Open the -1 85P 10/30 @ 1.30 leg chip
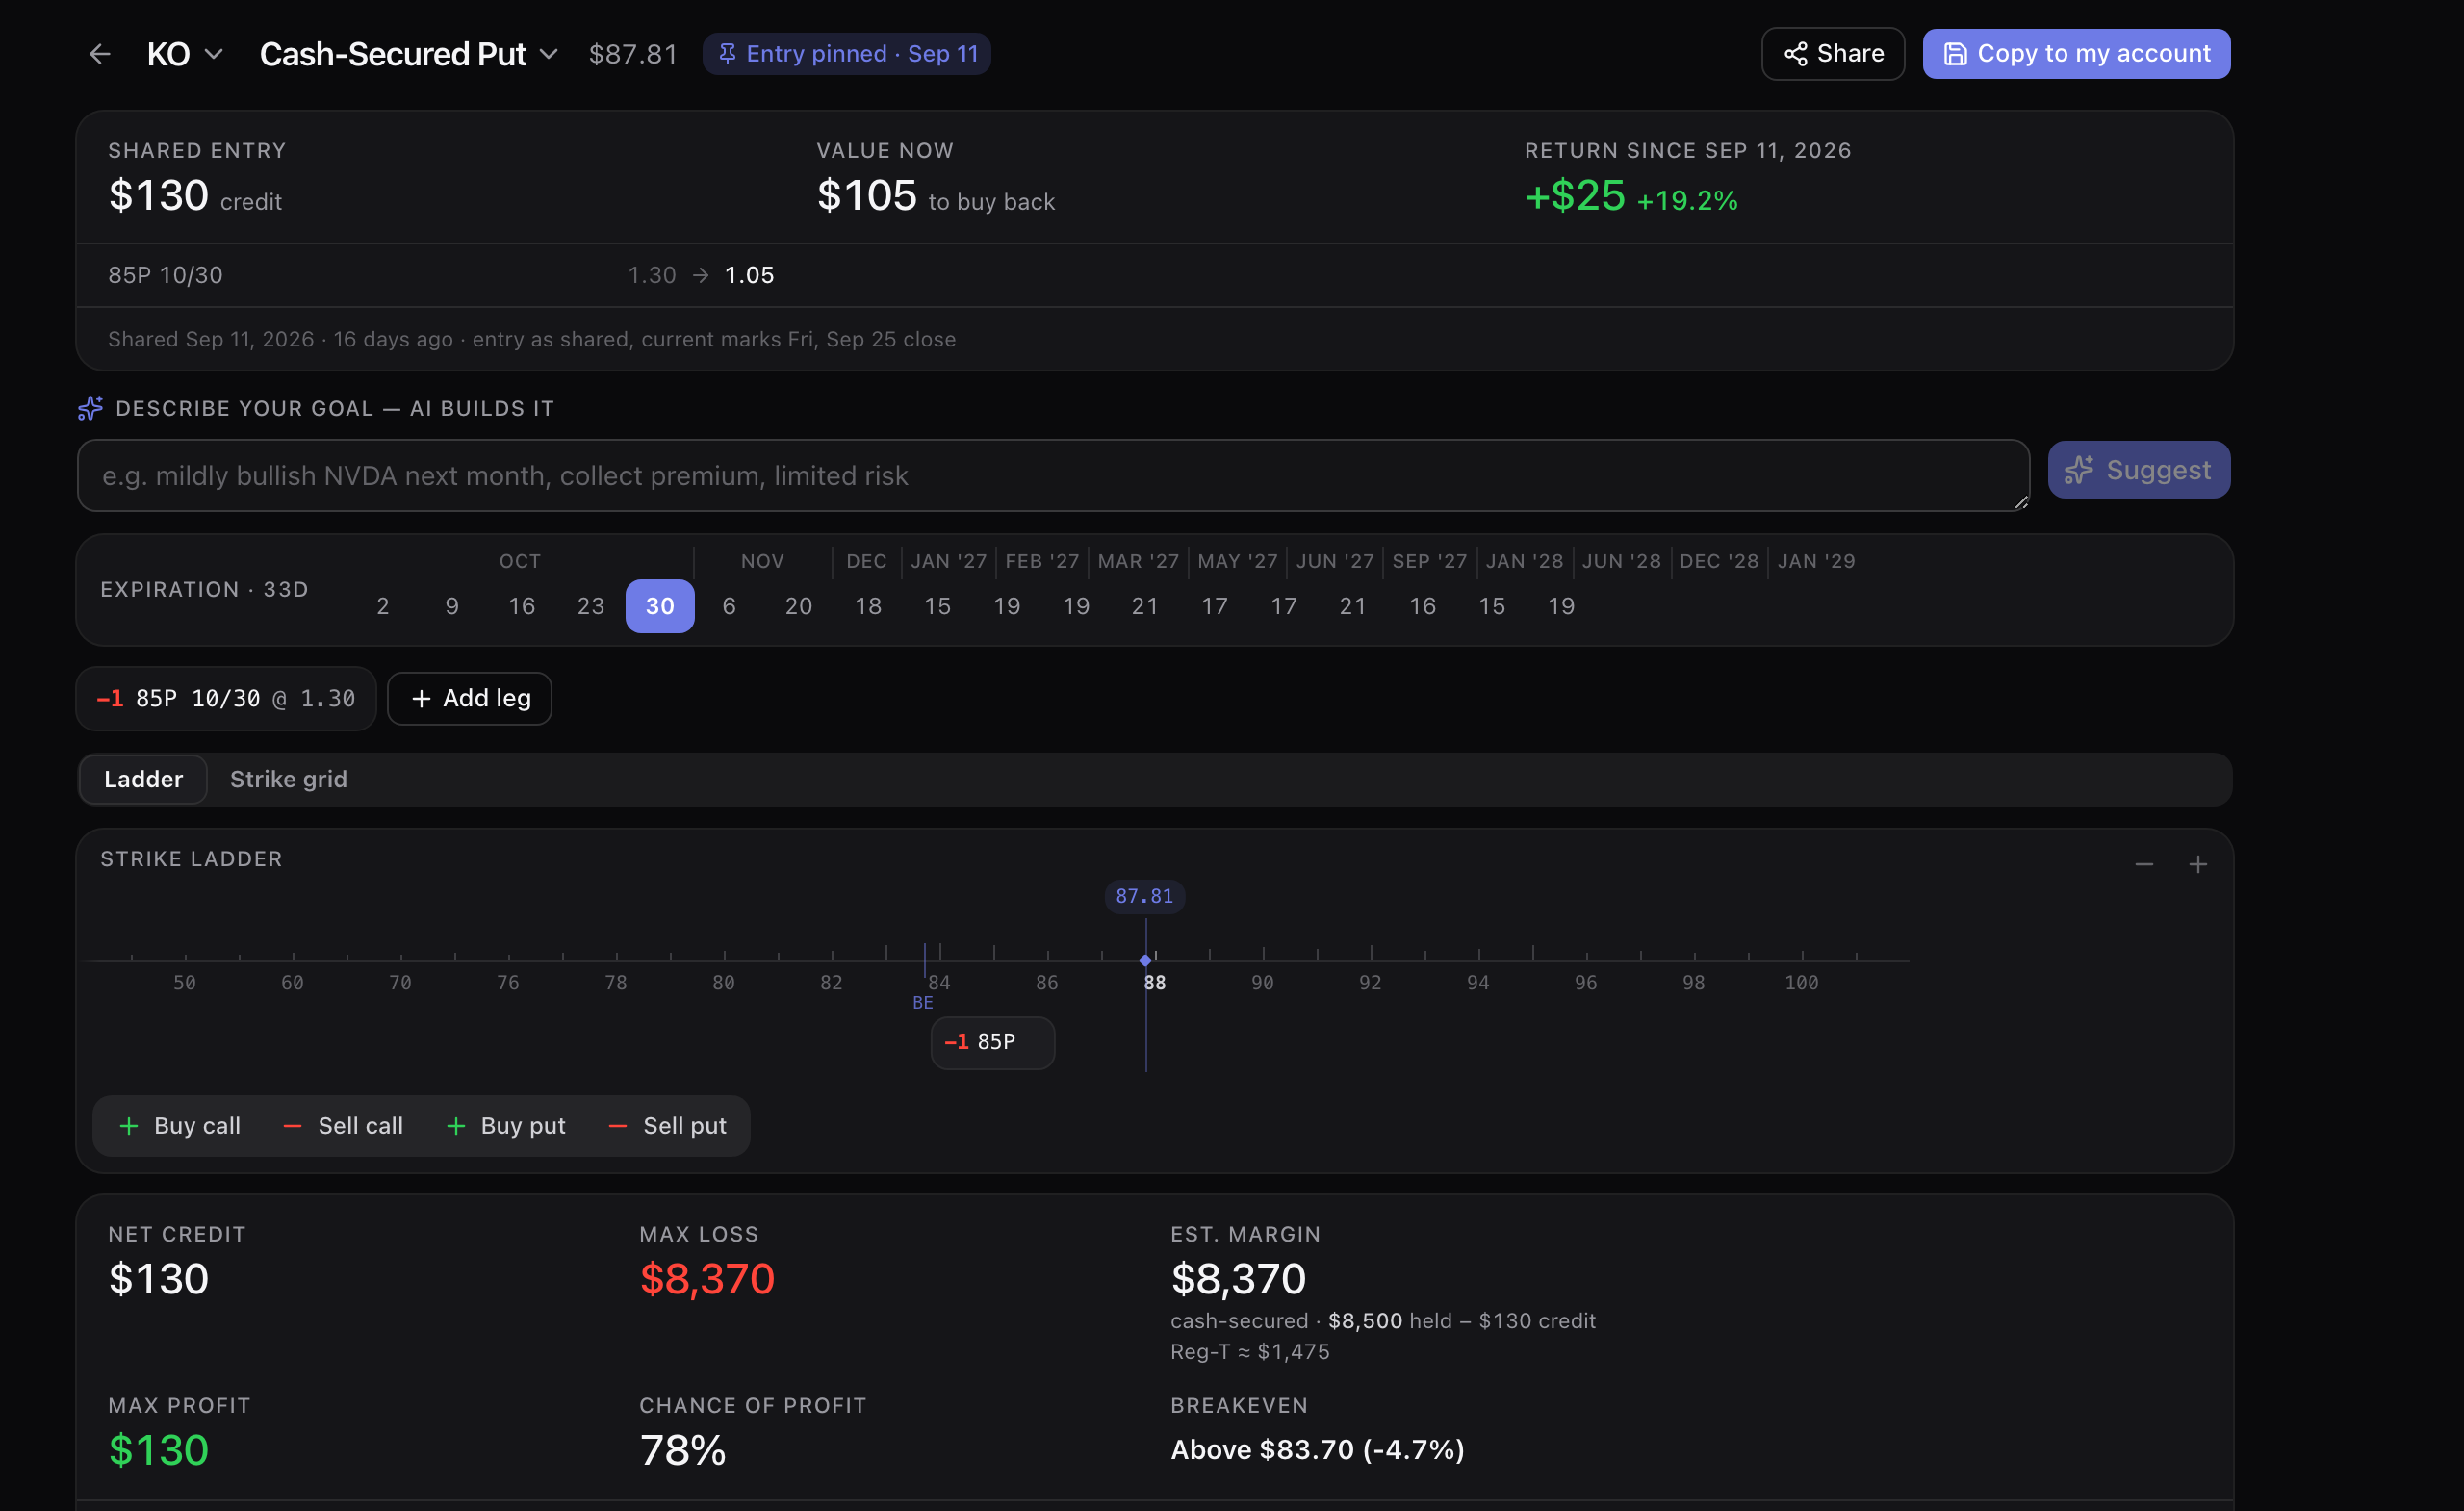2464x1511 pixels. coord(226,699)
